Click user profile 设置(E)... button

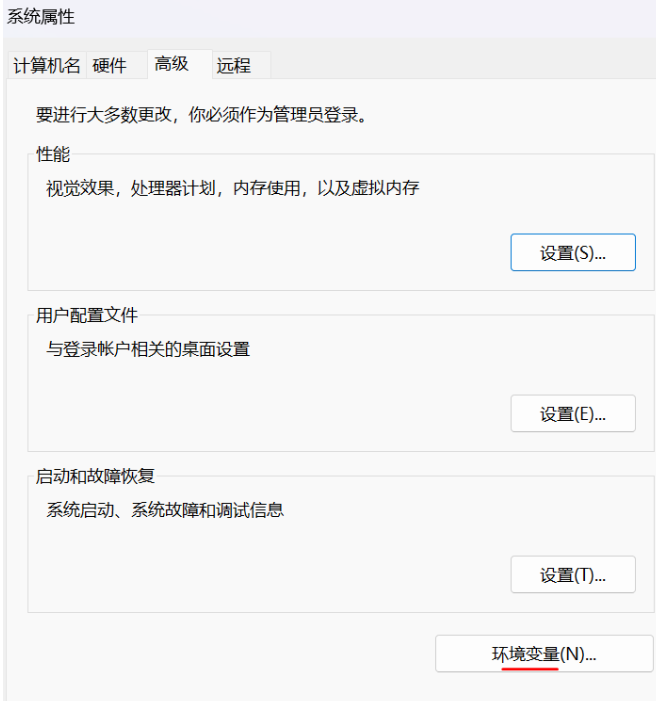(x=573, y=414)
